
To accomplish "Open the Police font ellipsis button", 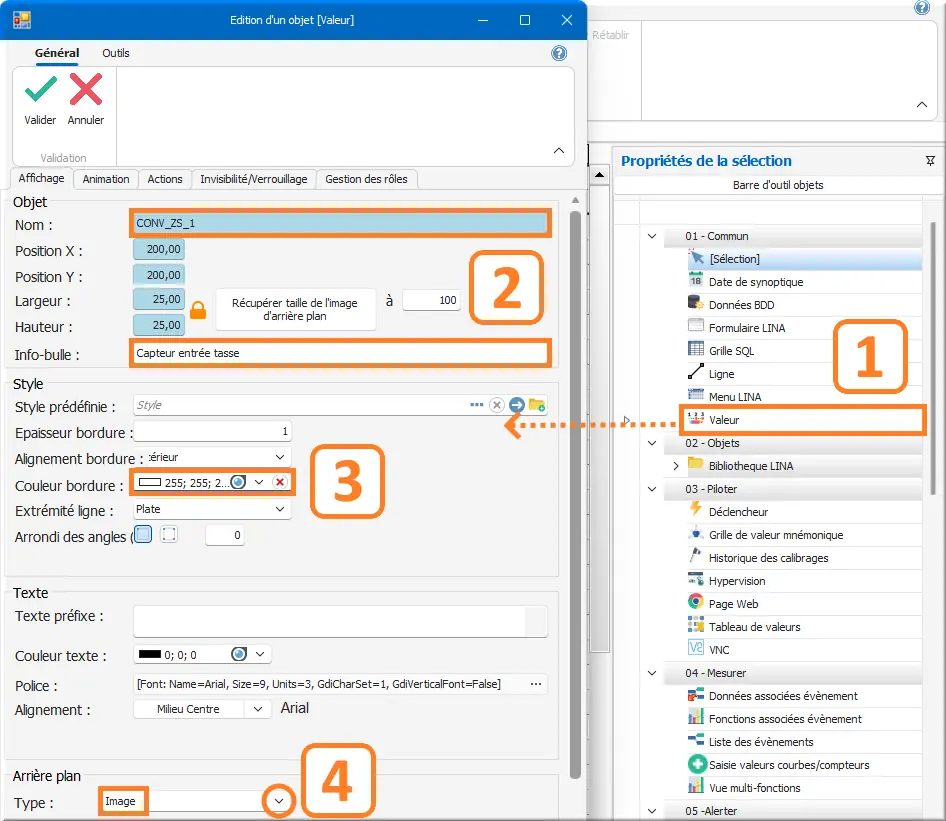I will (536, 684).
